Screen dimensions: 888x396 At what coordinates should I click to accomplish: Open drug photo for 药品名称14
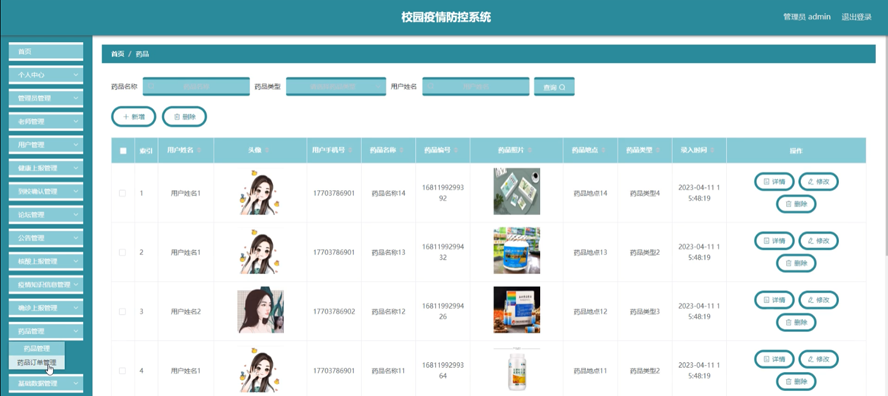coord(516,191)
